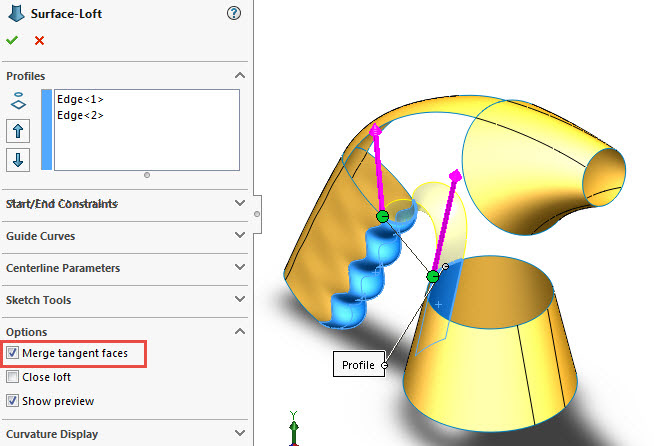This screenshot has width=654, height=446.
Task: Expand Centerline Parameters section
Action: tap(240, 267)
